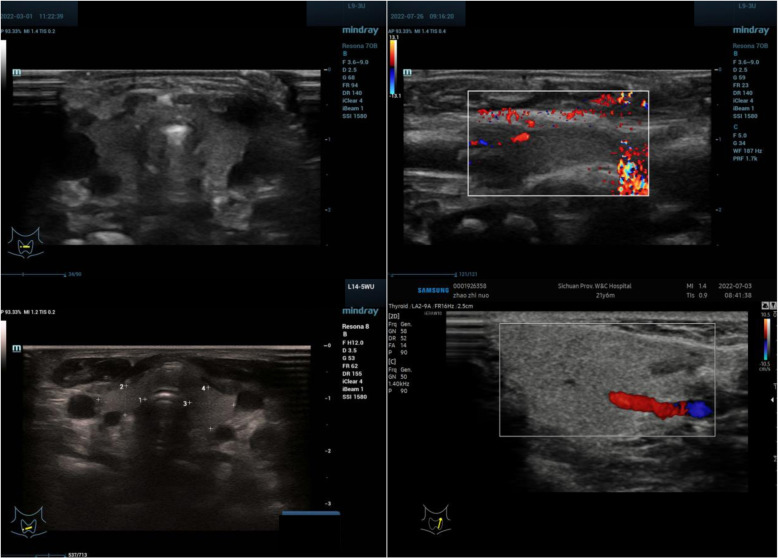Image resolution: width=778 pixels, height=558 pixels.
Task: Click the 'DR 52' value in the Samsung panel
Action: [x=397, y=338]
